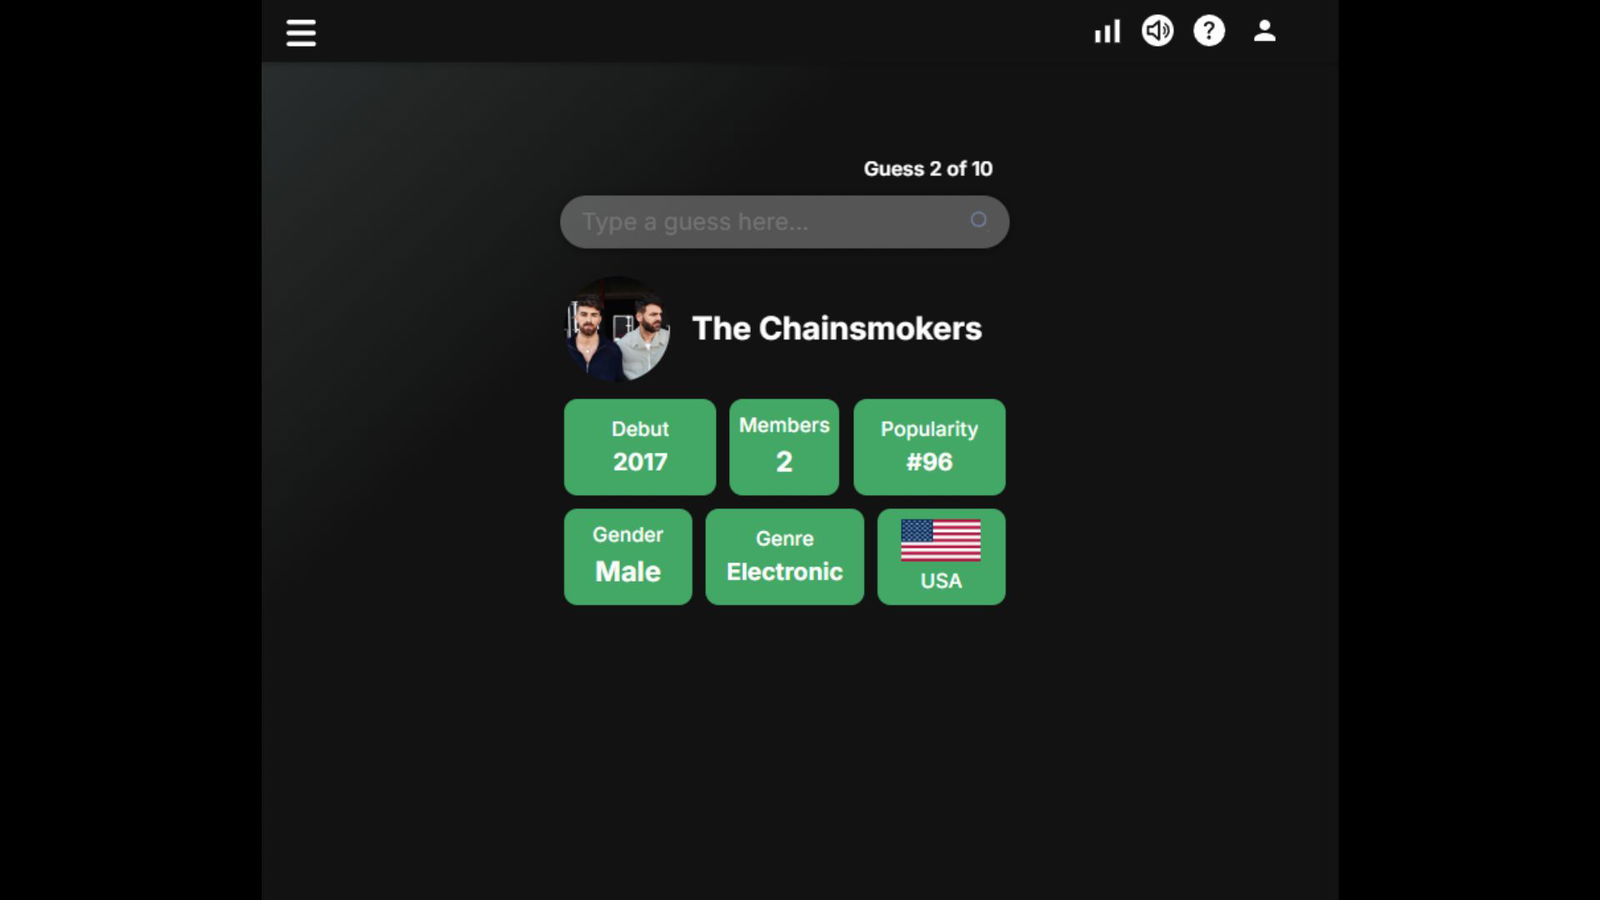Click the loading circle in search box
Viewport: 1600px width, 900px height.
tap(979, 220)
